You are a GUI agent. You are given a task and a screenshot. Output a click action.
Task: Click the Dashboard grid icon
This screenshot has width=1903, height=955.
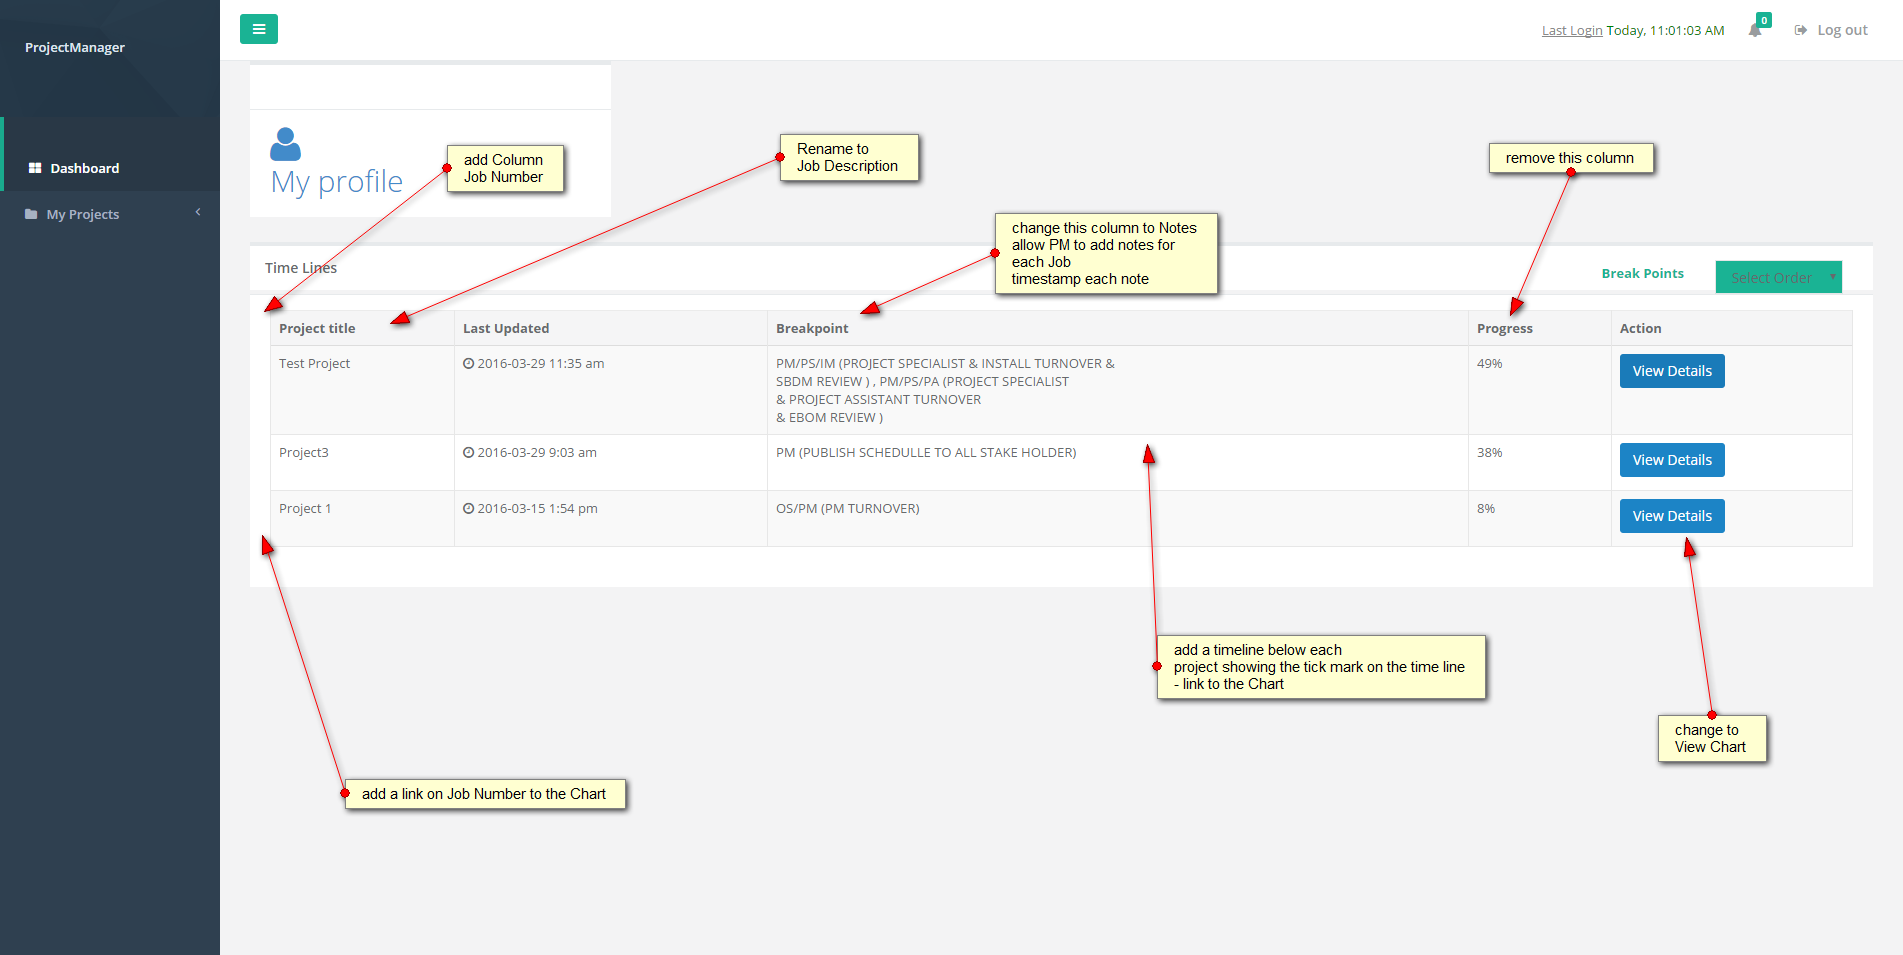point(35,168)
